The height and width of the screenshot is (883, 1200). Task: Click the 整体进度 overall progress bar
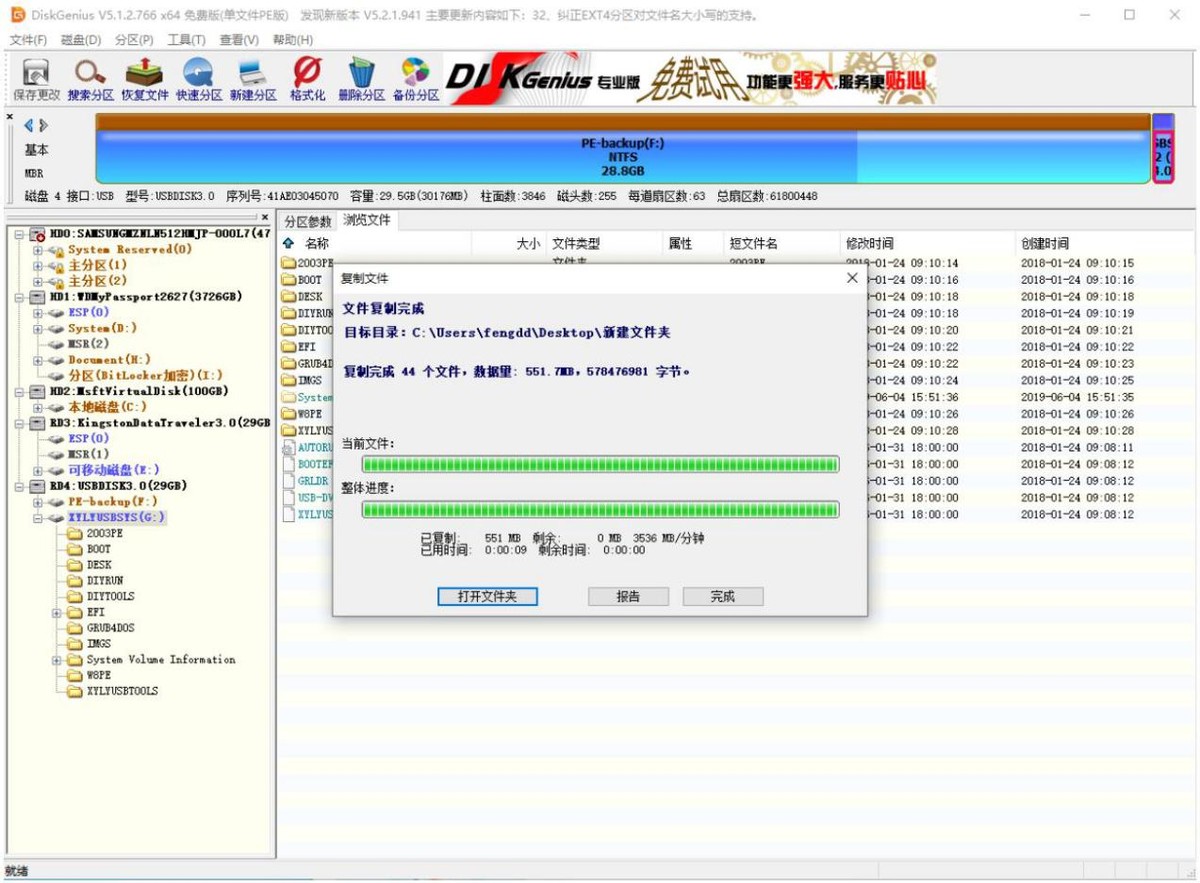(600, 510)
